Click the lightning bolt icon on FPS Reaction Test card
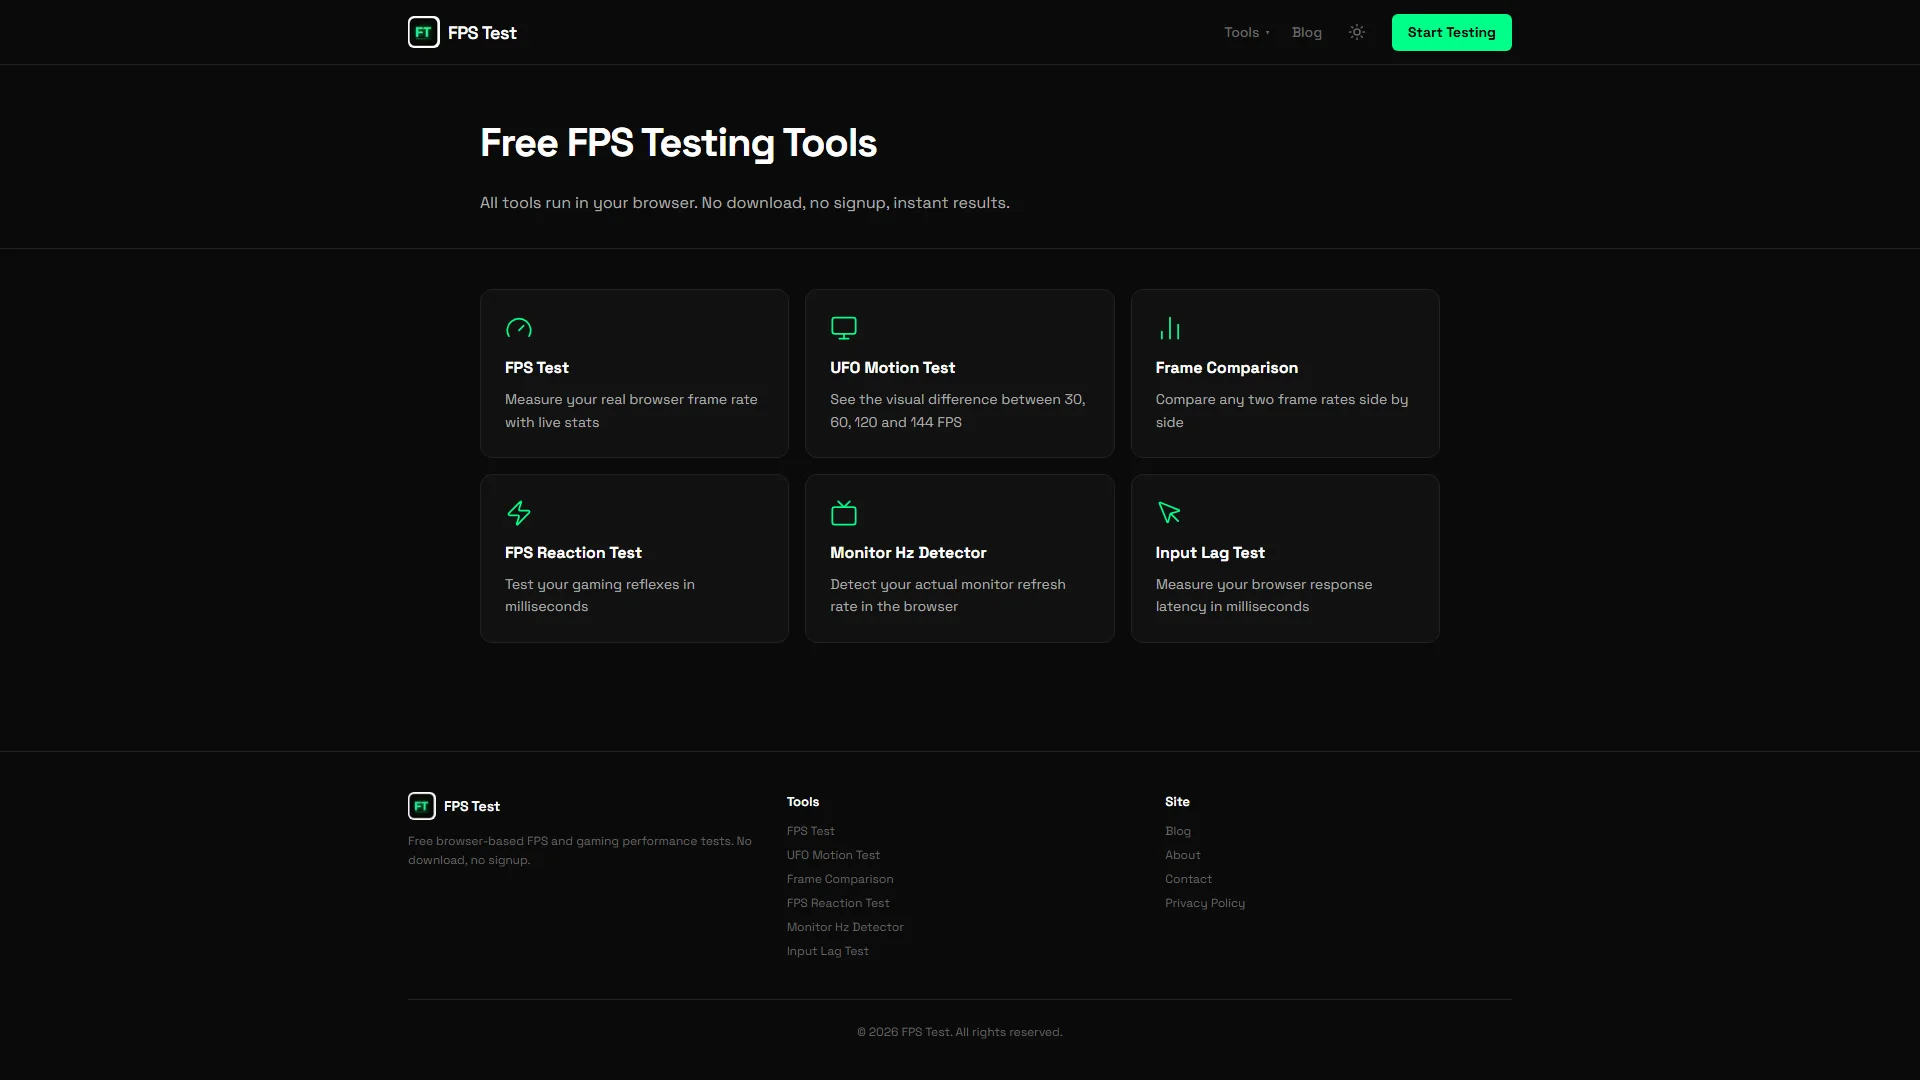This screenshot has width=1920, height=1080. [519, 513]
